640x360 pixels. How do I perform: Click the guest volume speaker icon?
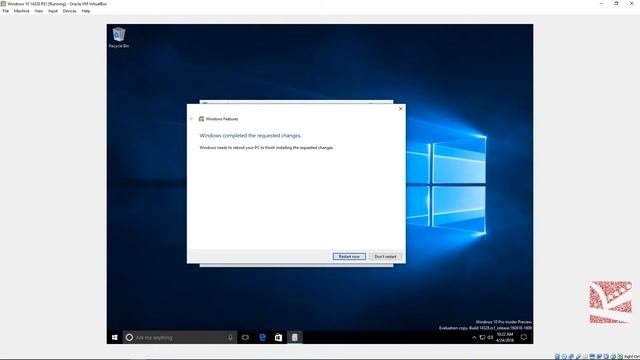point(490,338)
